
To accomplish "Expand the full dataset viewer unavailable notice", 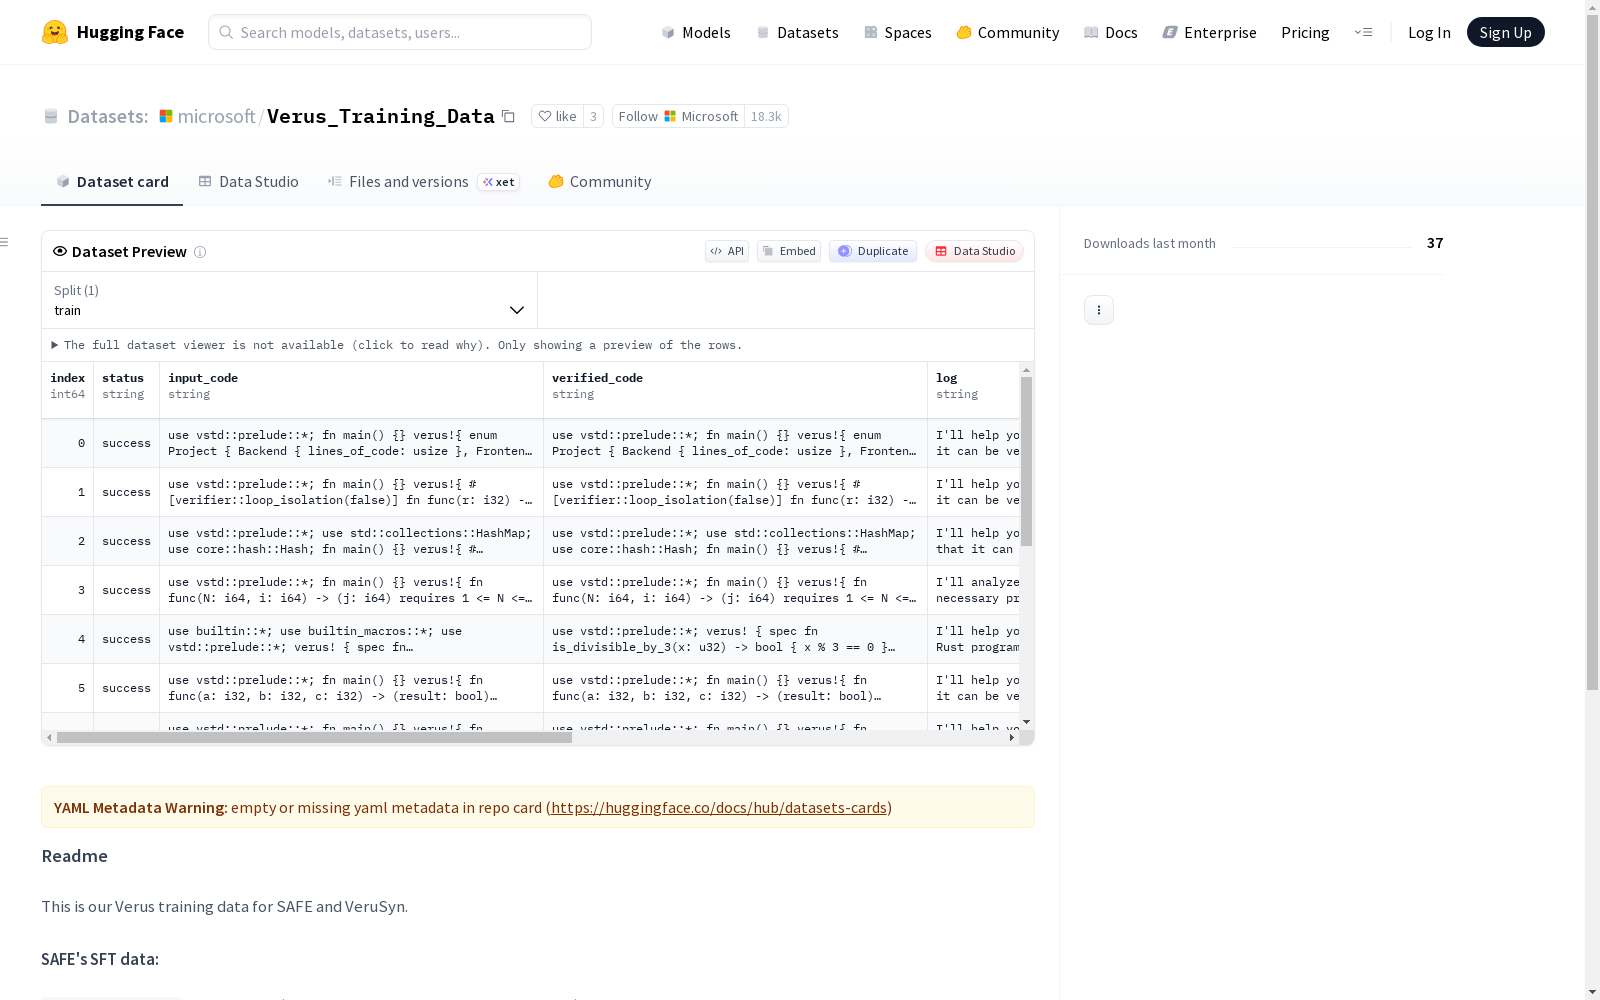I will pos(397,345).
